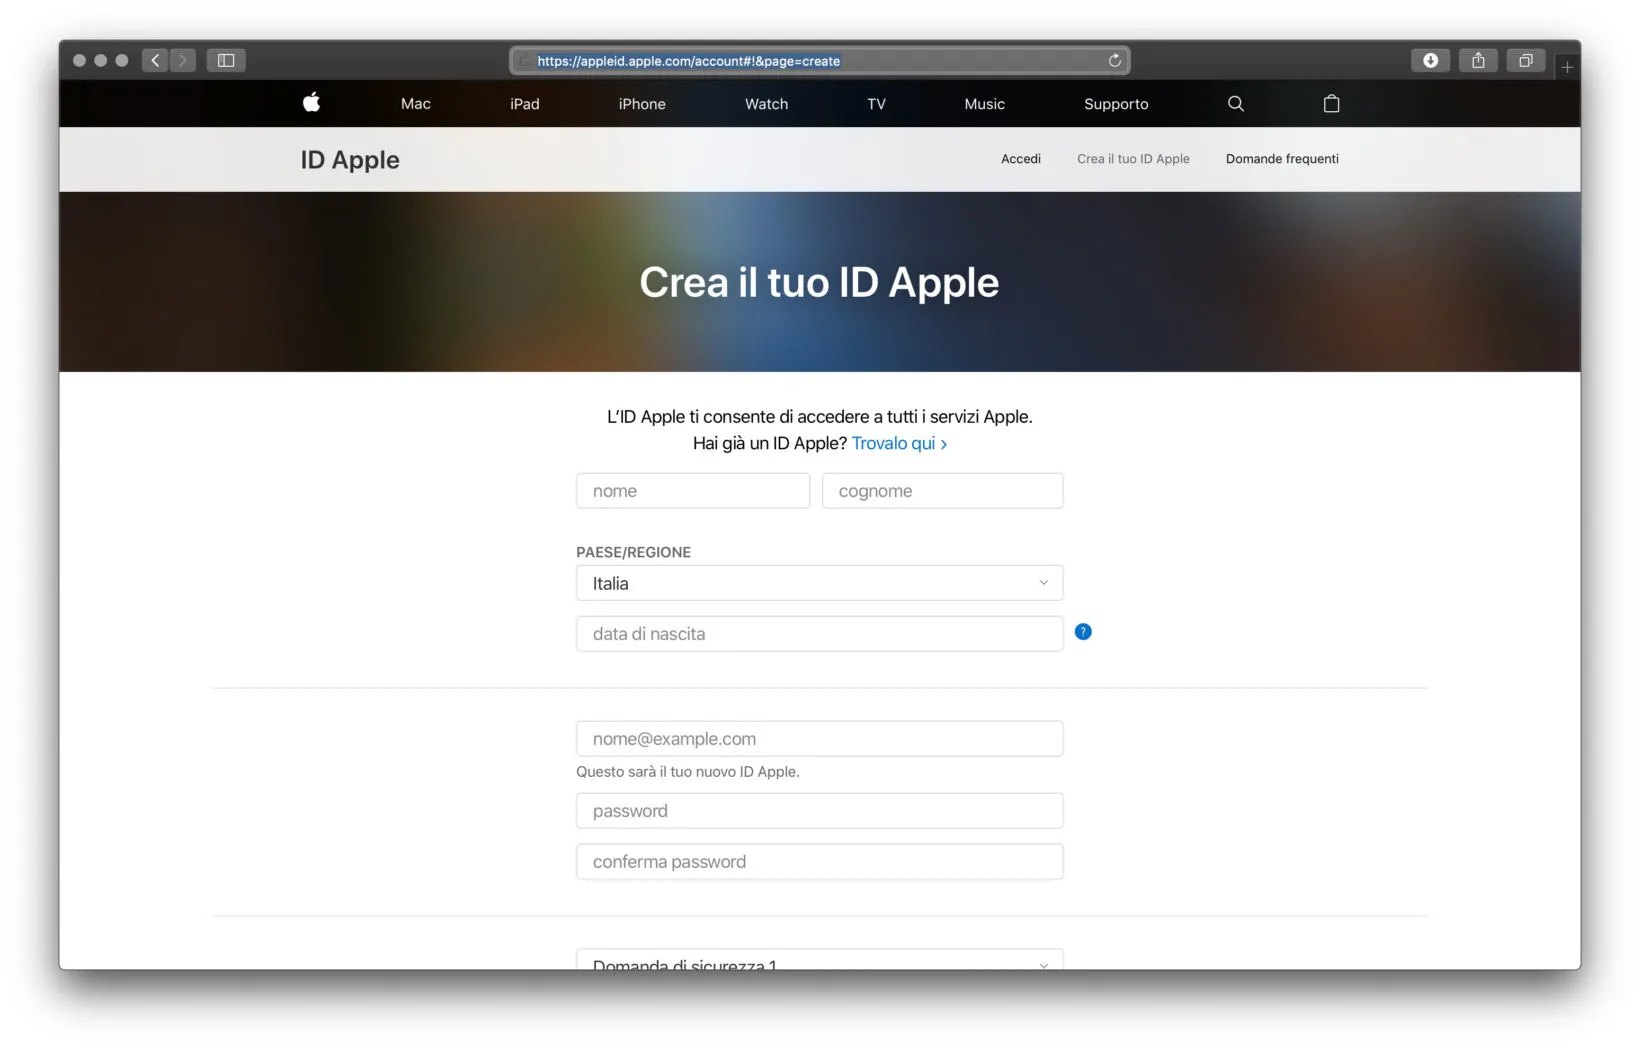
Task: Click the Trovalo qui link
Action: (893, 443)
